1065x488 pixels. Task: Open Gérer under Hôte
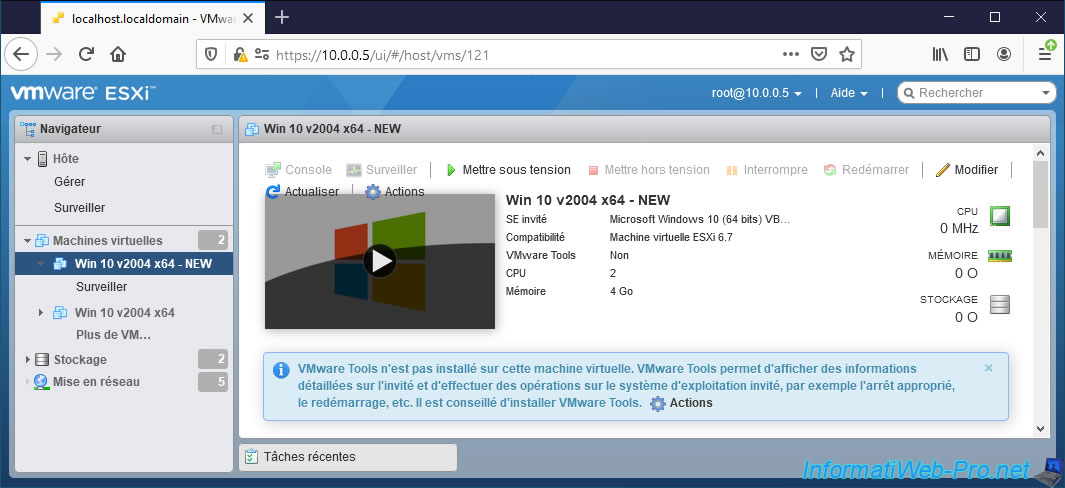coord(69,182)
